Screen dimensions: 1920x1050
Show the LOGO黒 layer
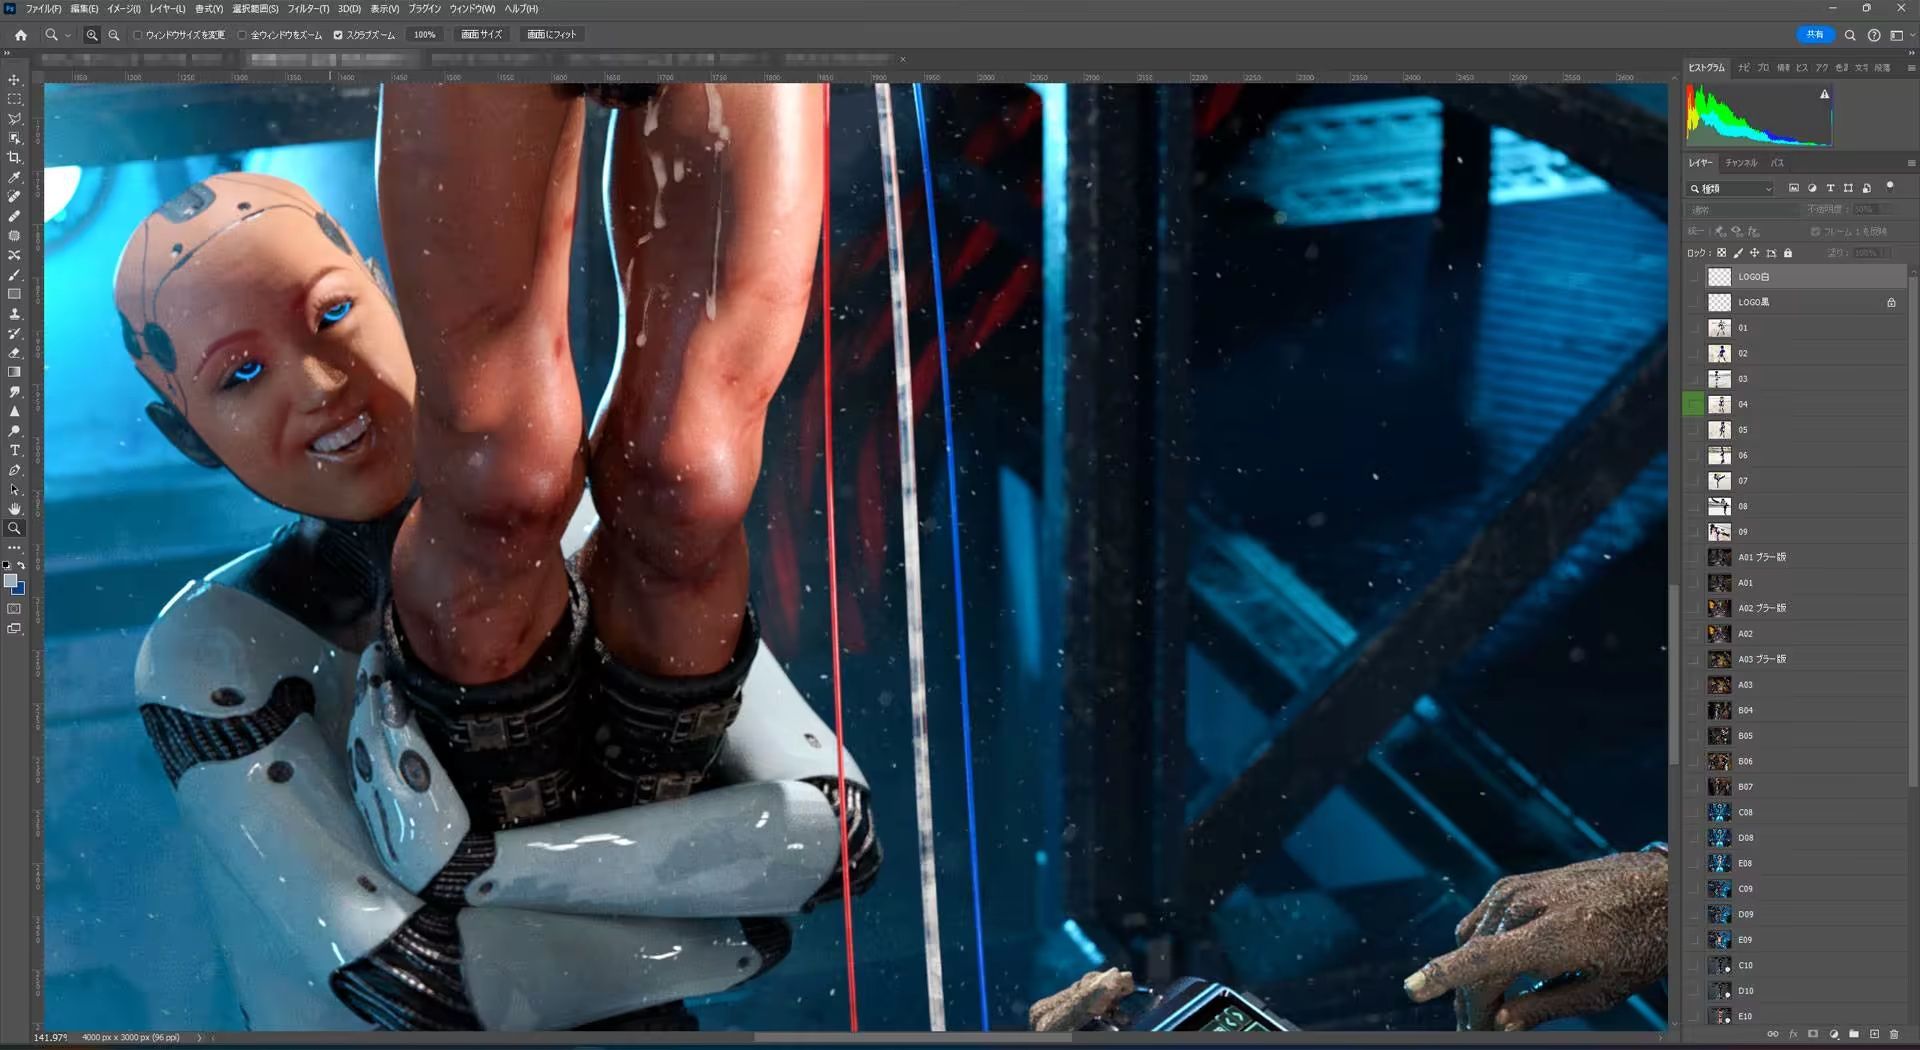coord(1693,302)
